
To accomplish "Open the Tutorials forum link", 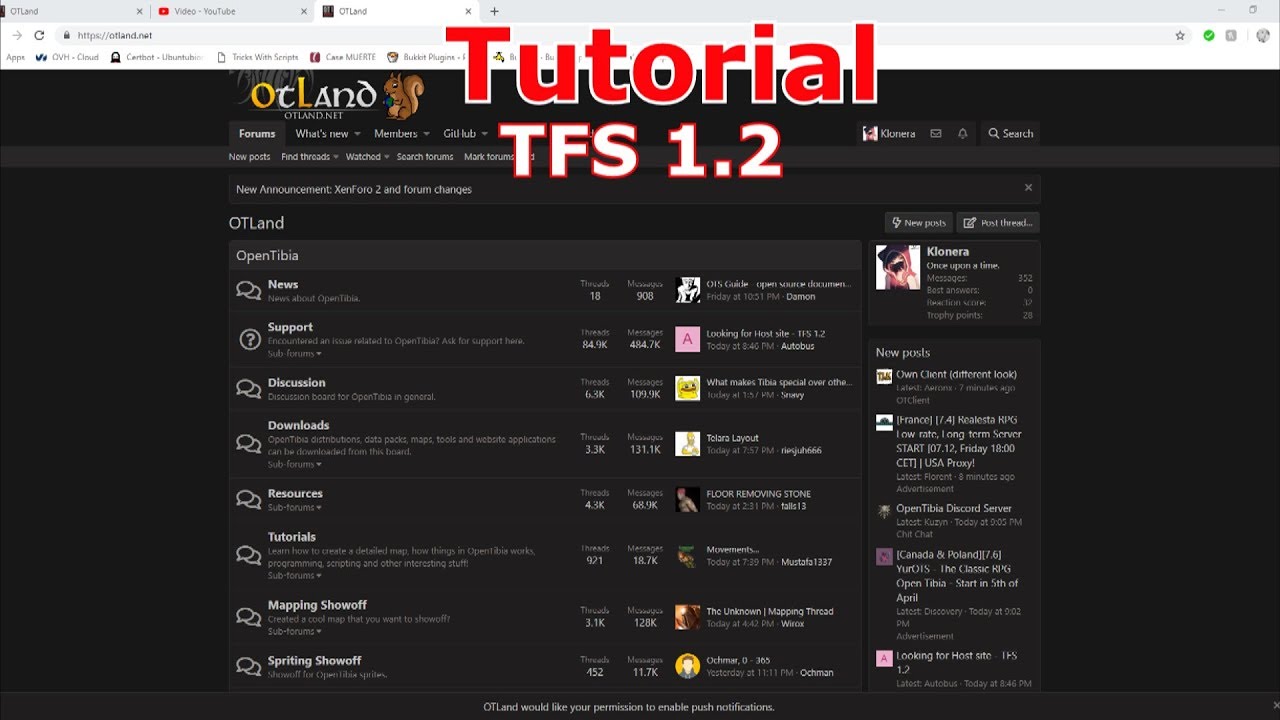I will [x=292, y=537].
